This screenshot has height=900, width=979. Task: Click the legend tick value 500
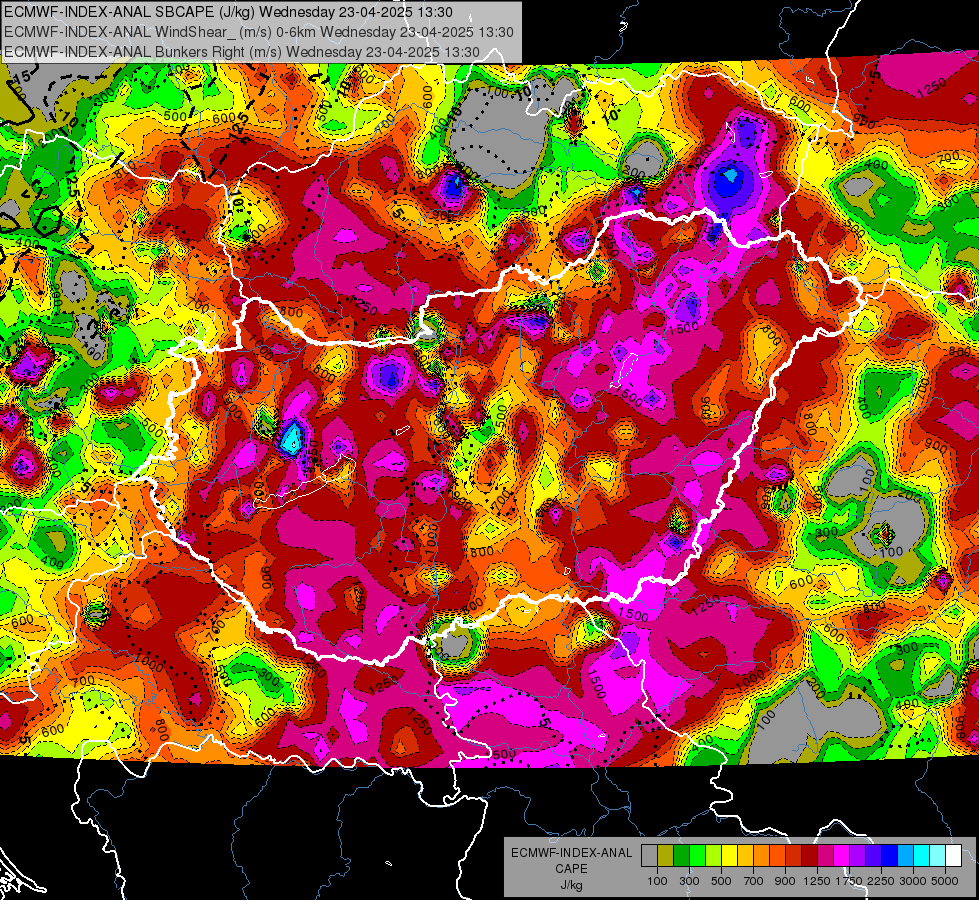[x=721, y=881]
